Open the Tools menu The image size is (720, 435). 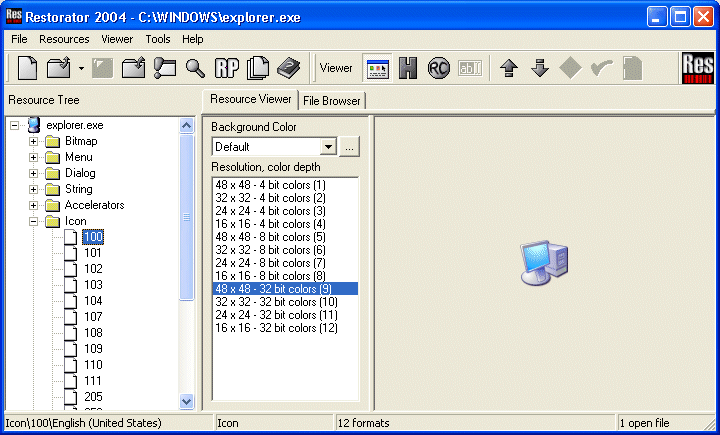158,40
